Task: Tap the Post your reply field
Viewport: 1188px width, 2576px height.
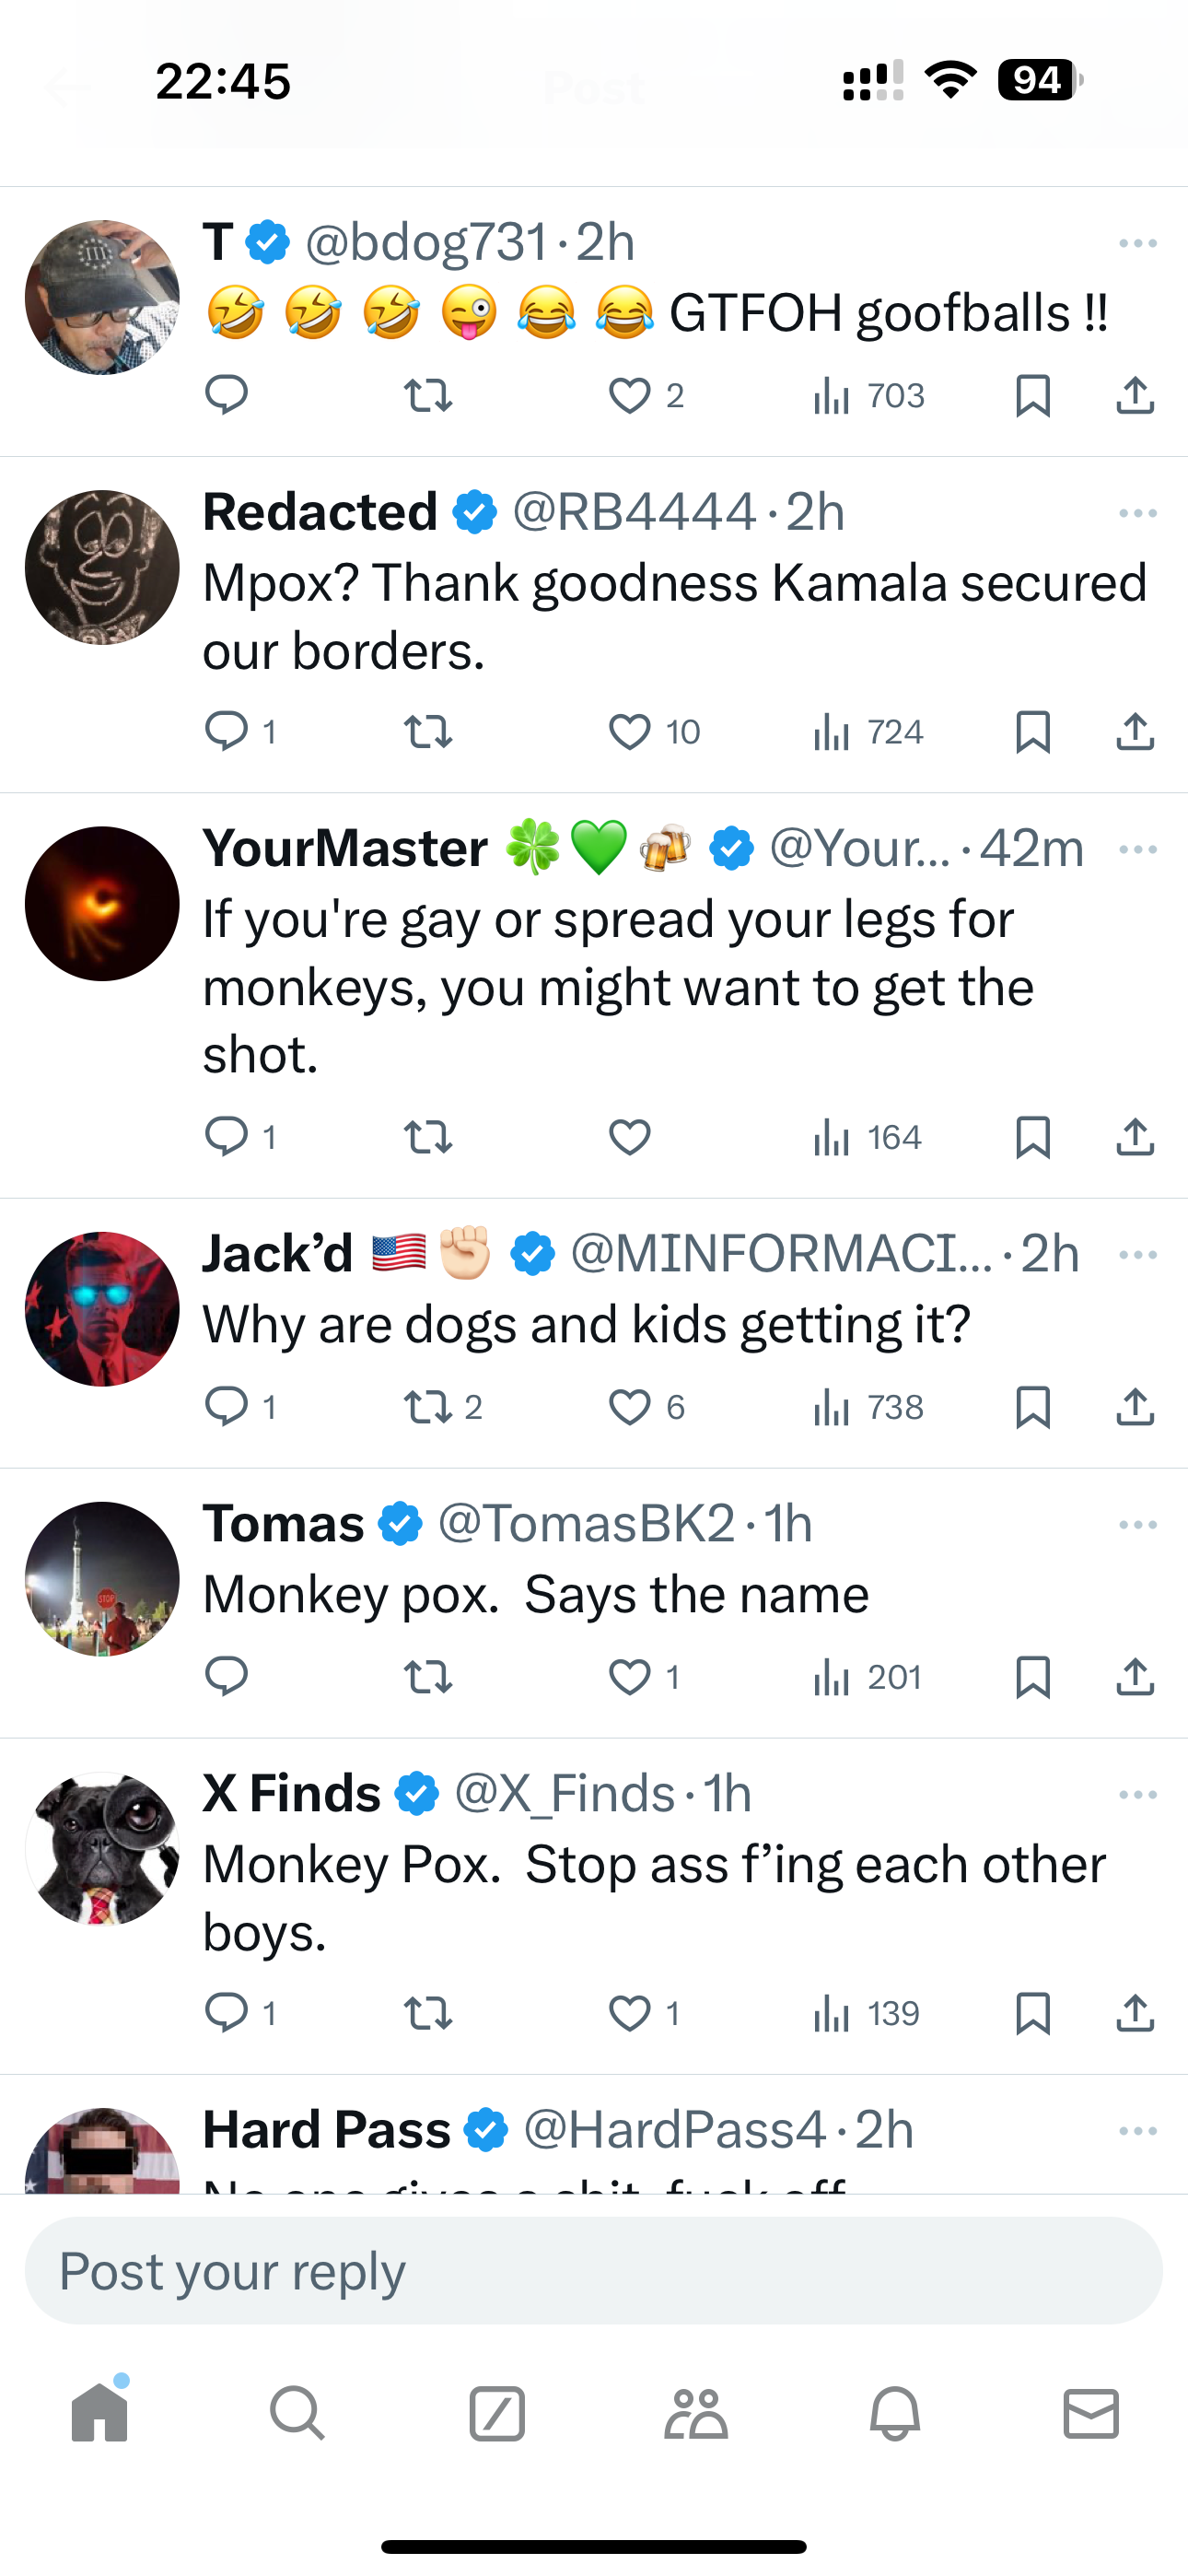Action: [594, 2271]
